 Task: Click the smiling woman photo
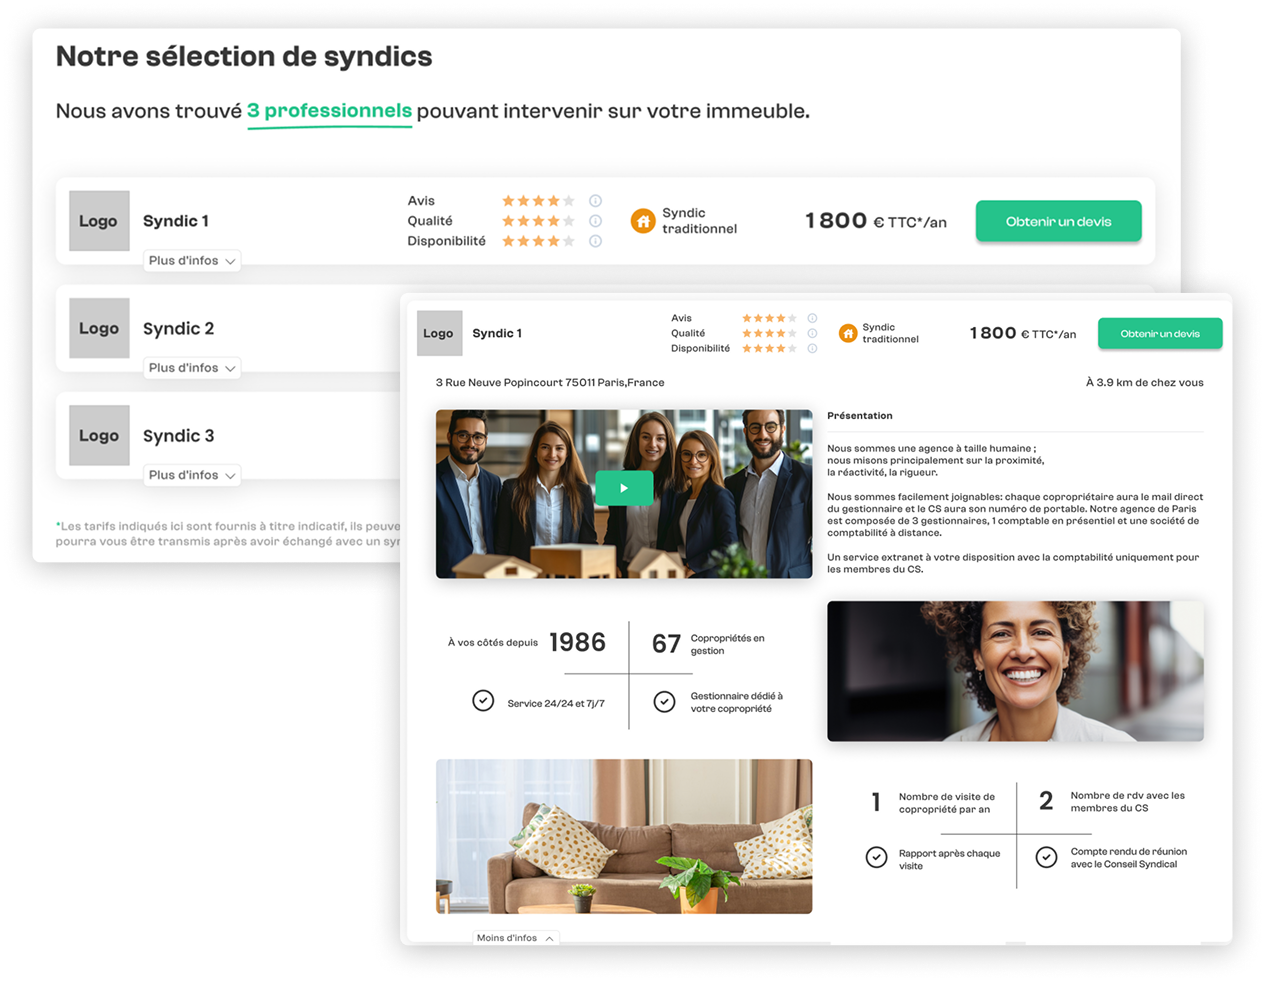(x=1015, y=671)
